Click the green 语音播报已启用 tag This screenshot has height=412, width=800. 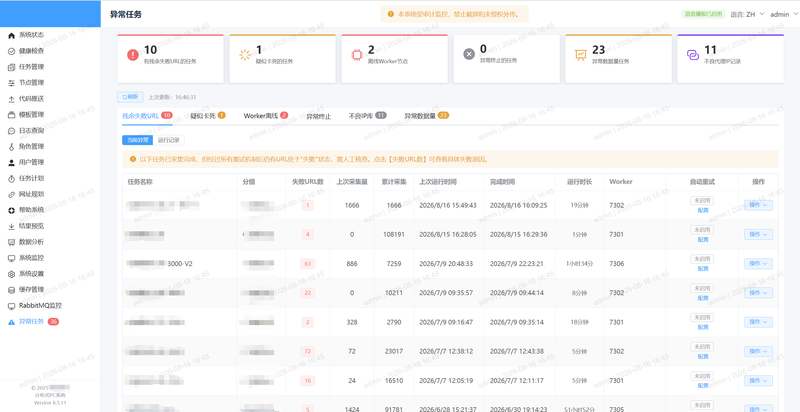tap(703, 14)
